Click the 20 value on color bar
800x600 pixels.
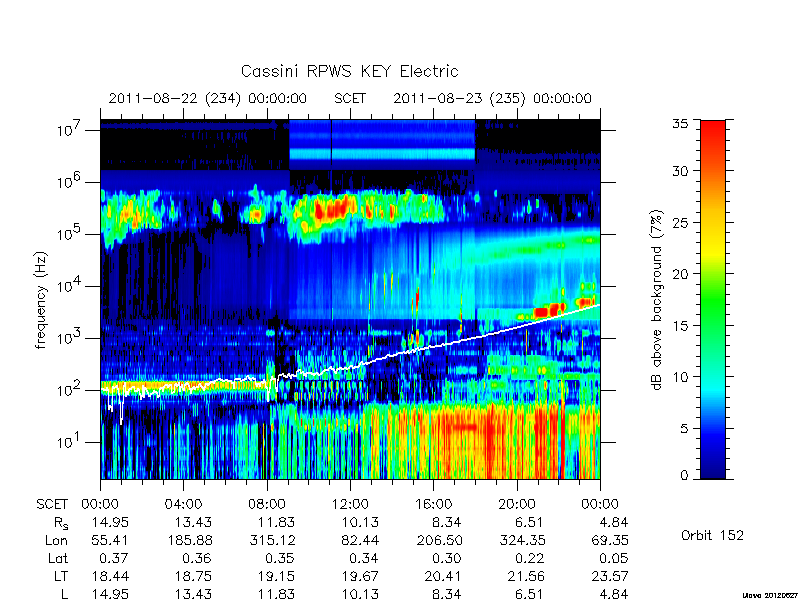click(681, 274)
